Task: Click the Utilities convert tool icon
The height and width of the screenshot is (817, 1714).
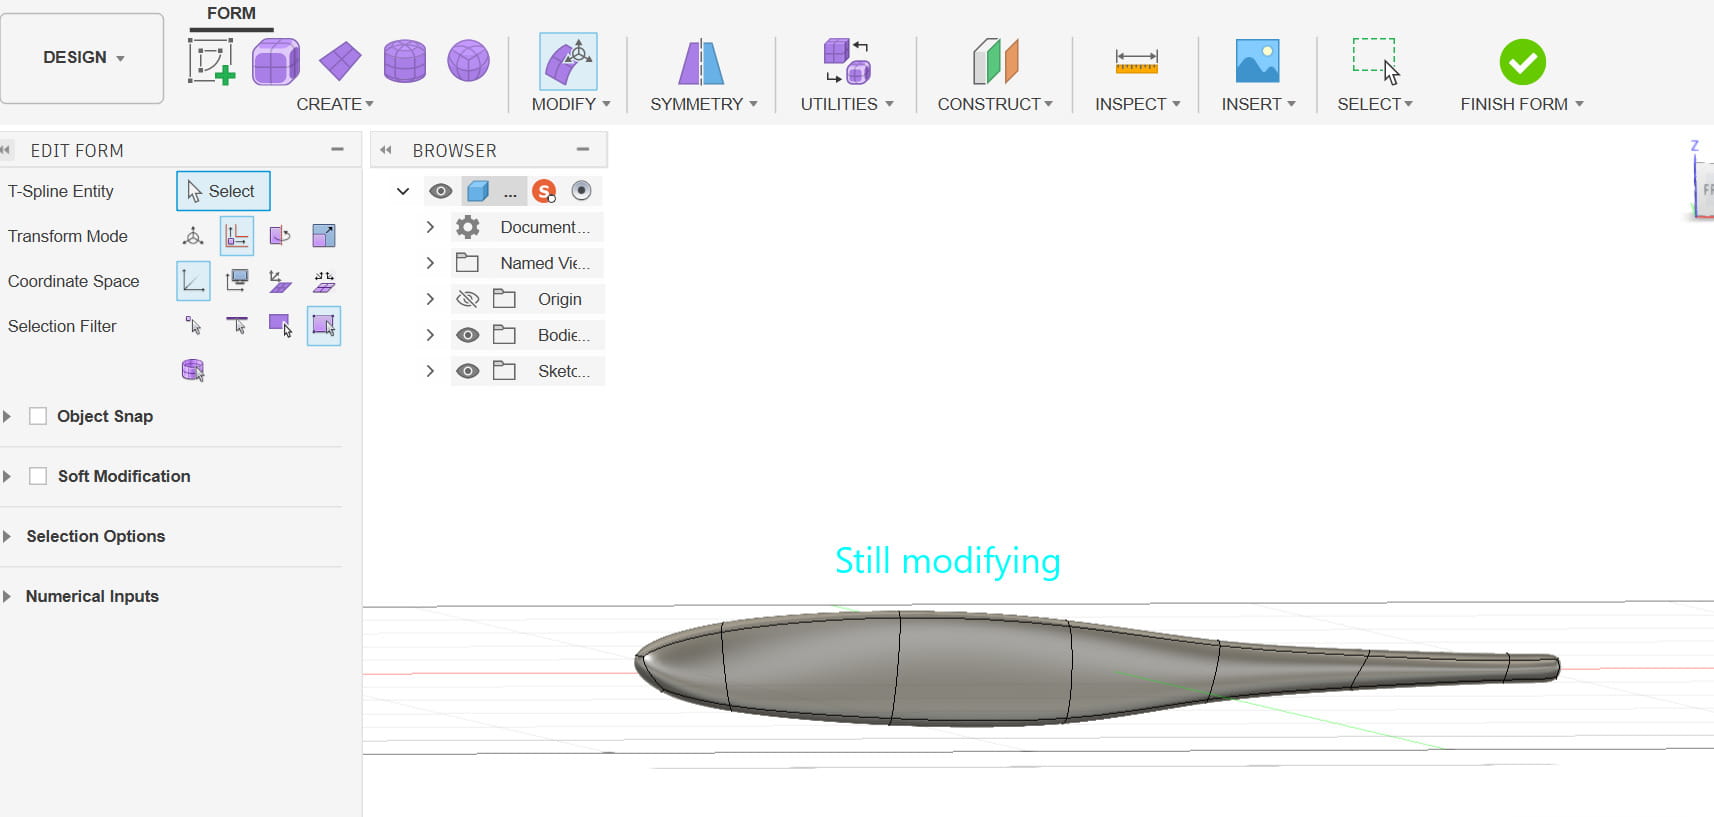Action: point(846,61)
